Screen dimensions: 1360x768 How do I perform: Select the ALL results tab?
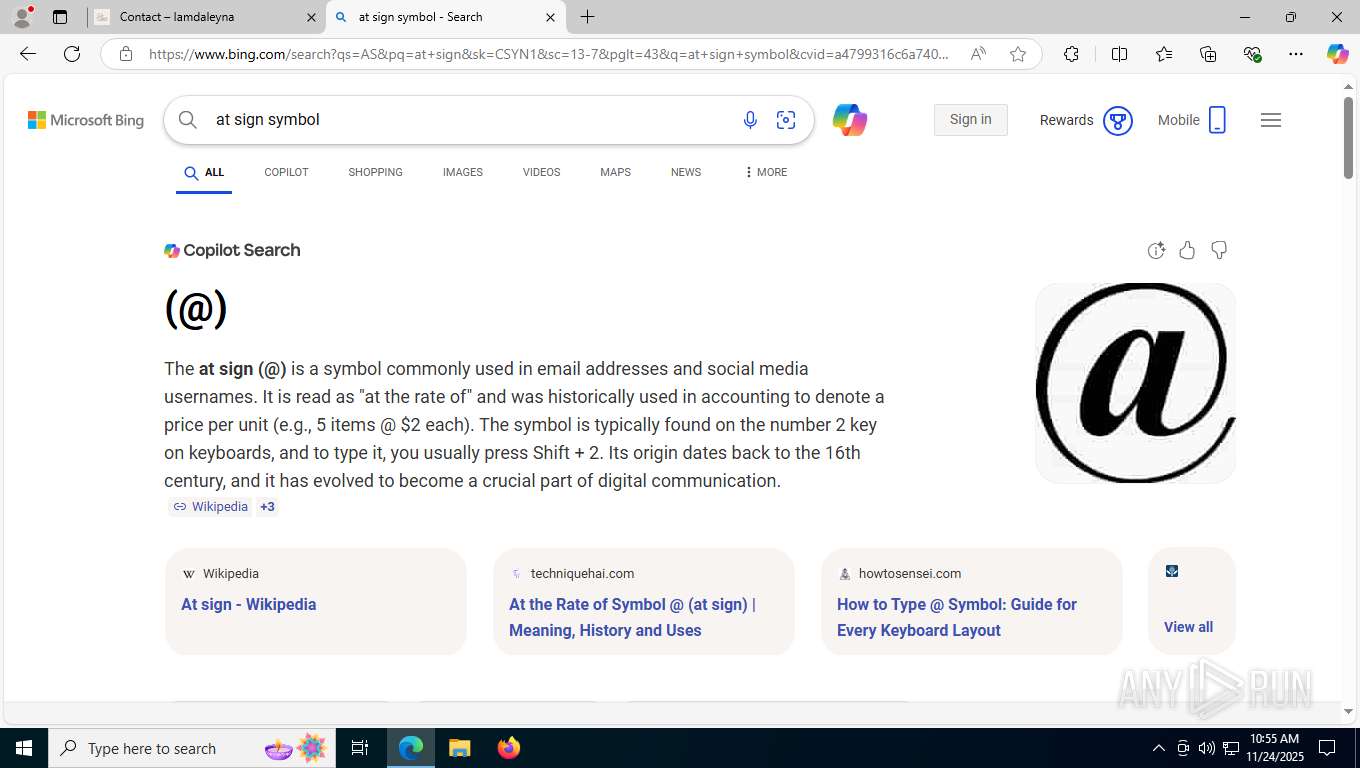pyautogui.click(x=204, y=173)
